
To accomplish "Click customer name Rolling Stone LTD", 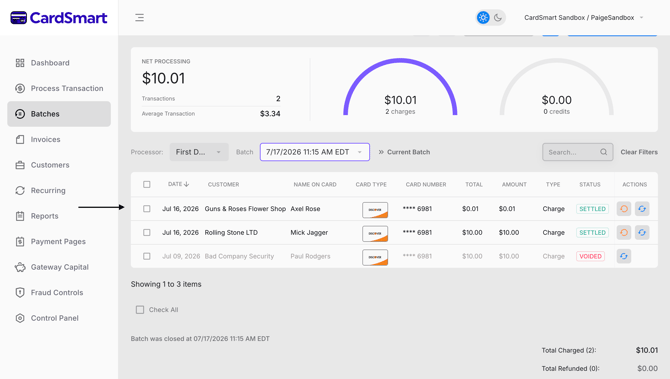I will 231,232.
